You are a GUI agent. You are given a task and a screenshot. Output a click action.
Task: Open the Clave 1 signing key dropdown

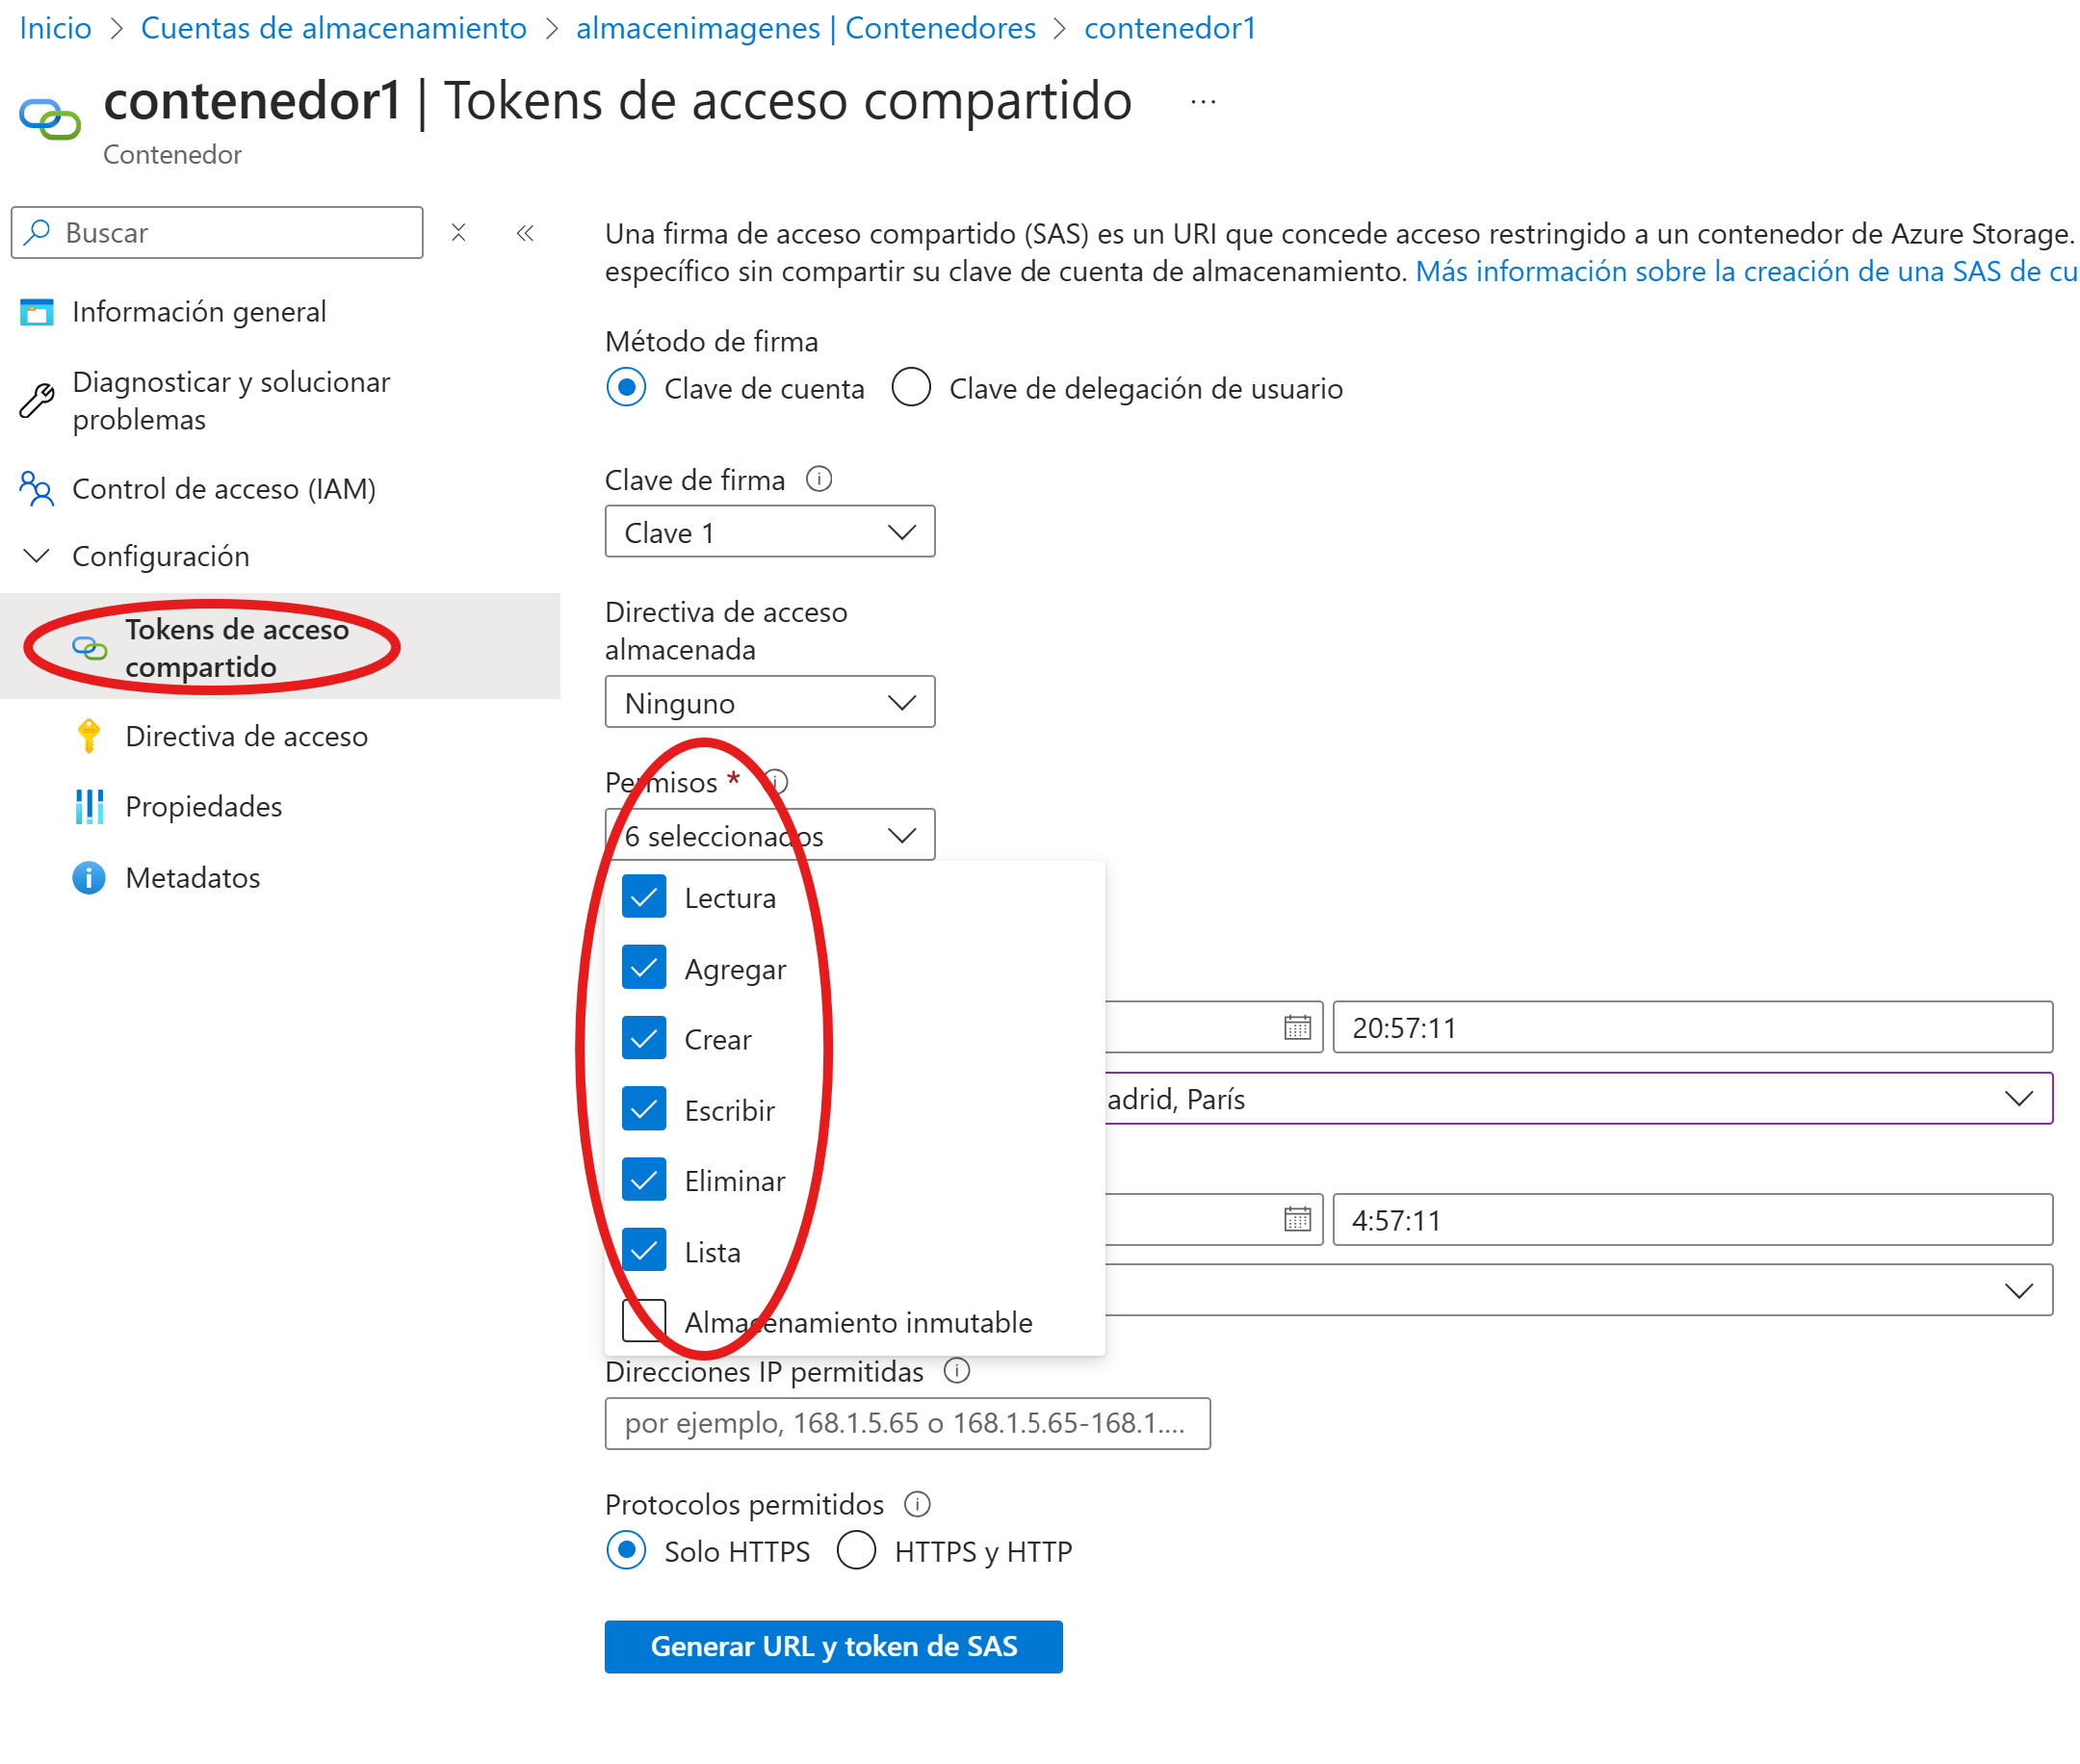pos(769,532)
